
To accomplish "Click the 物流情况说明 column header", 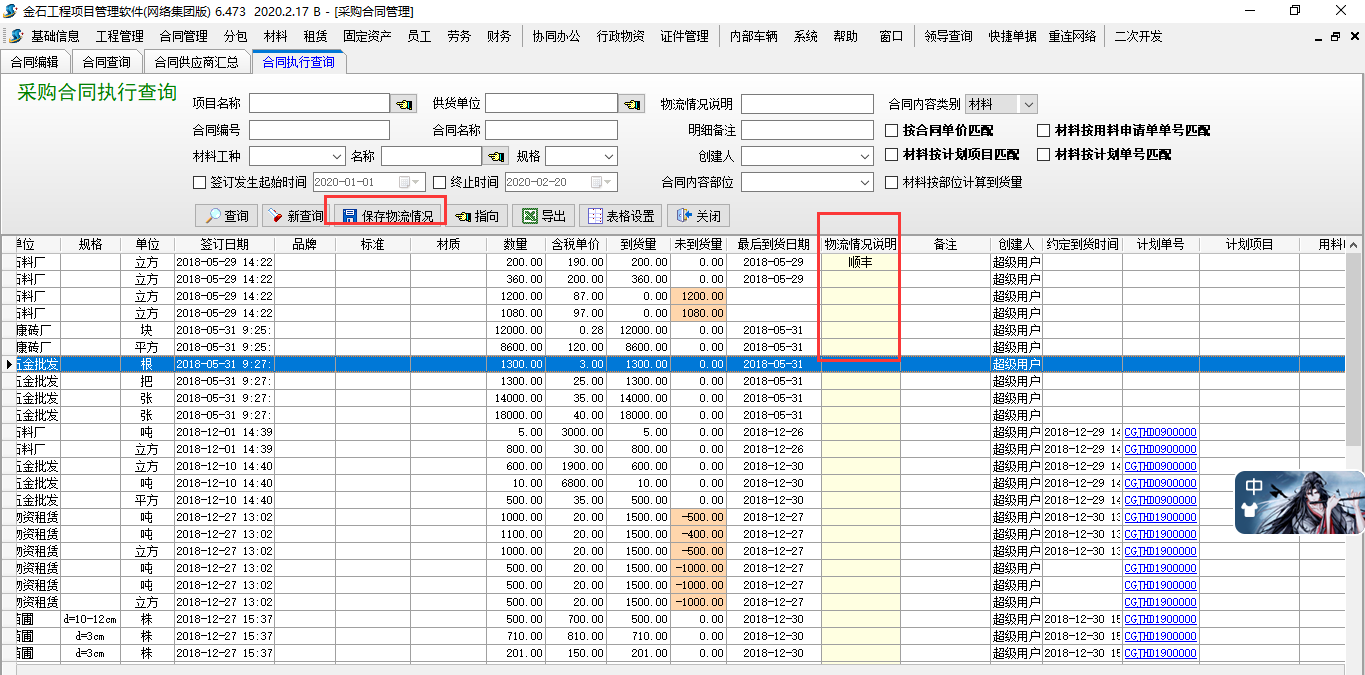I will [860, 244].
